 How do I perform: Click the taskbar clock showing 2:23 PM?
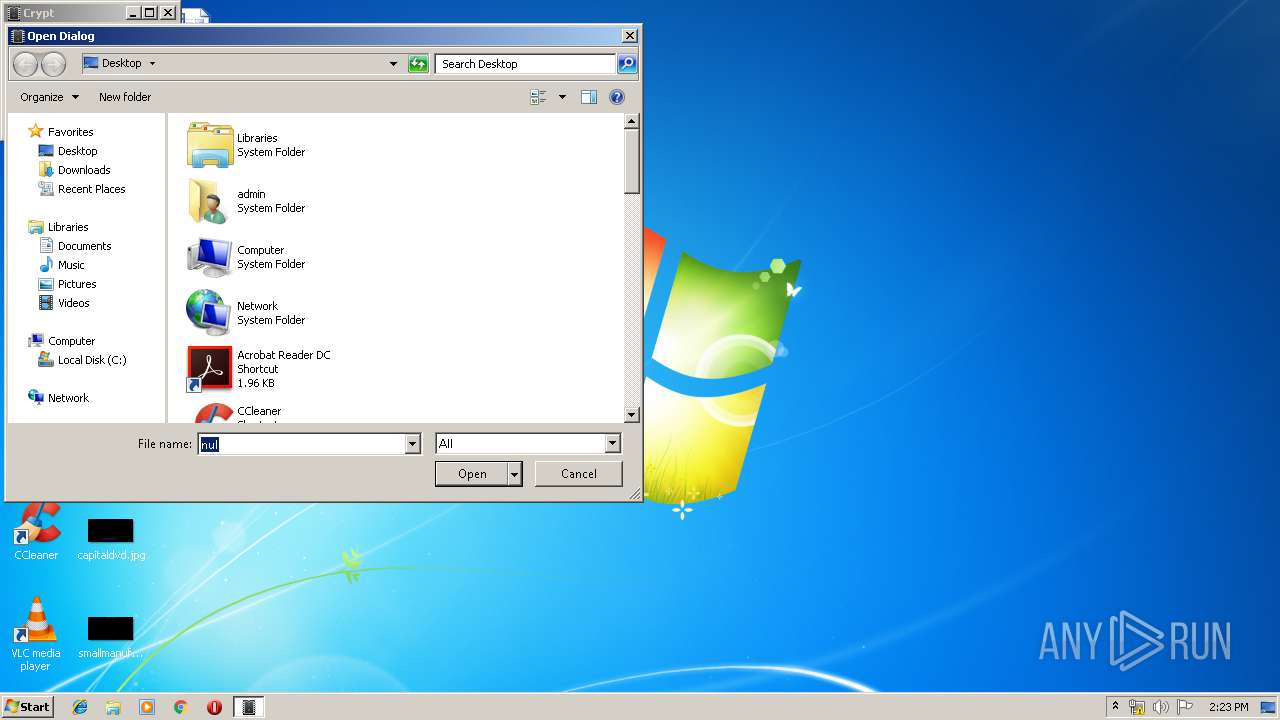pos(1228,707)
